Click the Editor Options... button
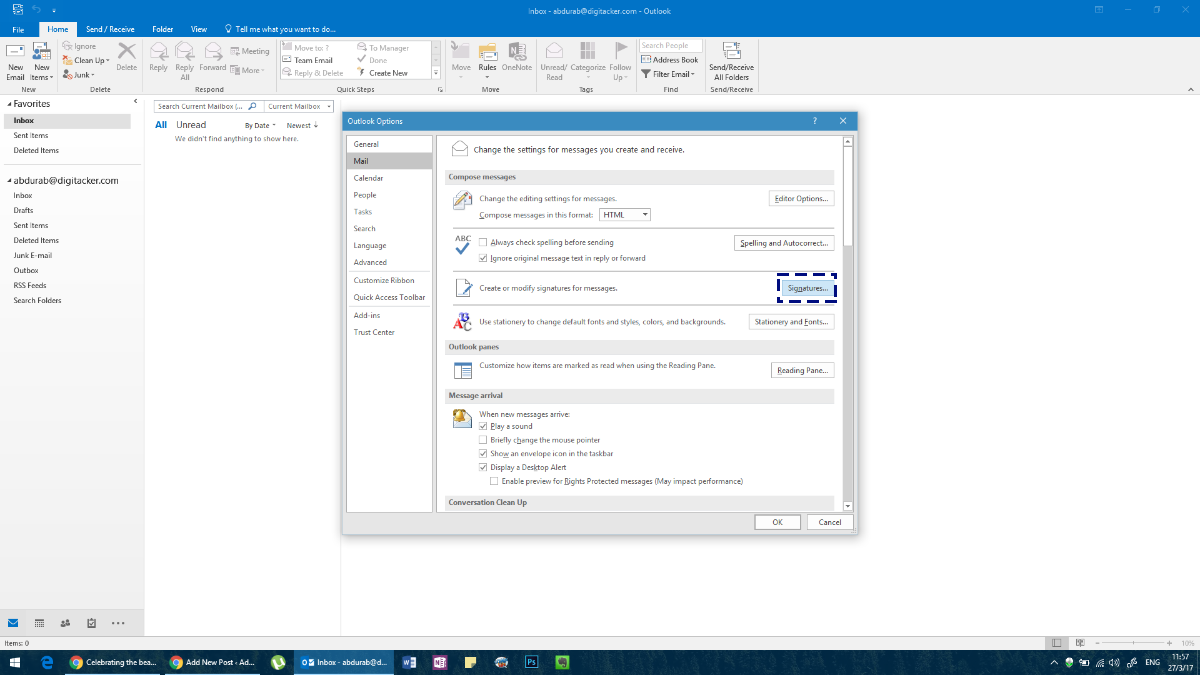 (801, 198)
